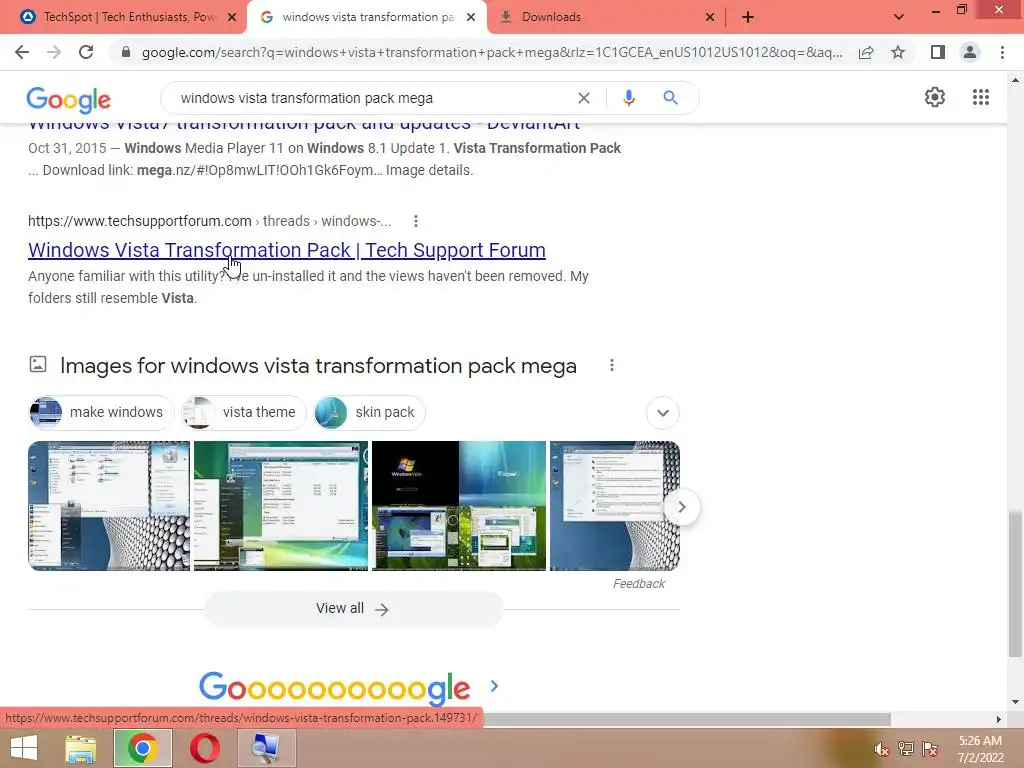Open Action Center flag icon
This screenshot has width=1024, height=768.
930,749
